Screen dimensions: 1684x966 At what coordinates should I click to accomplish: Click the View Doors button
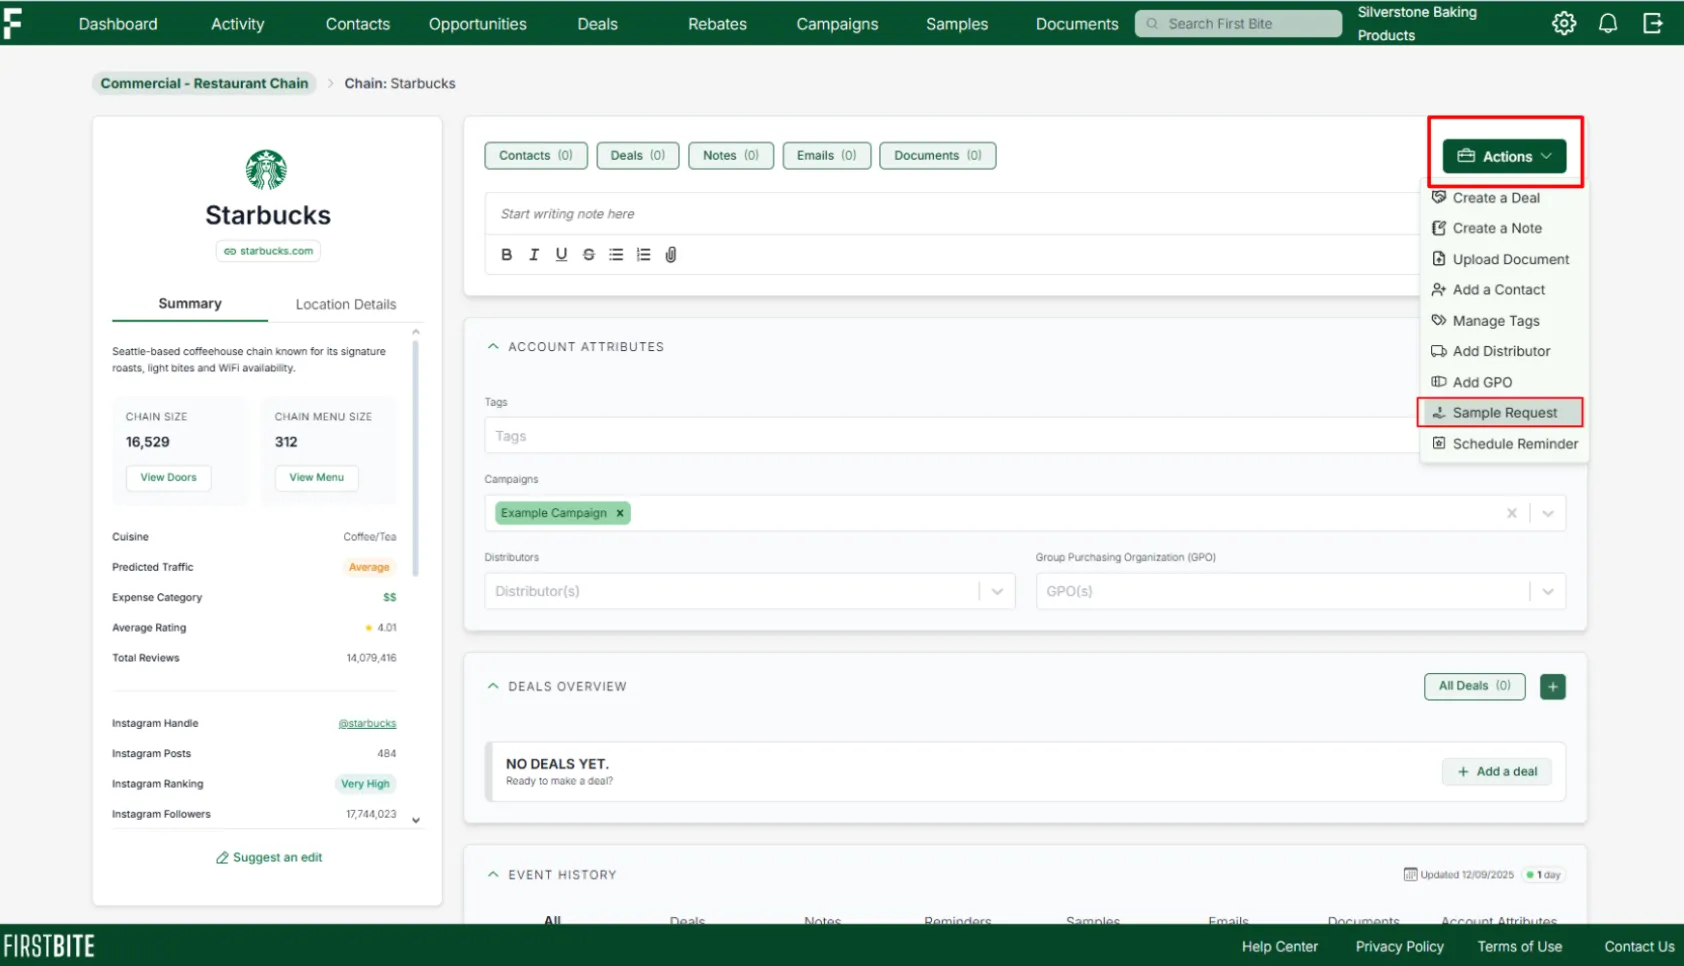[169, 478]
